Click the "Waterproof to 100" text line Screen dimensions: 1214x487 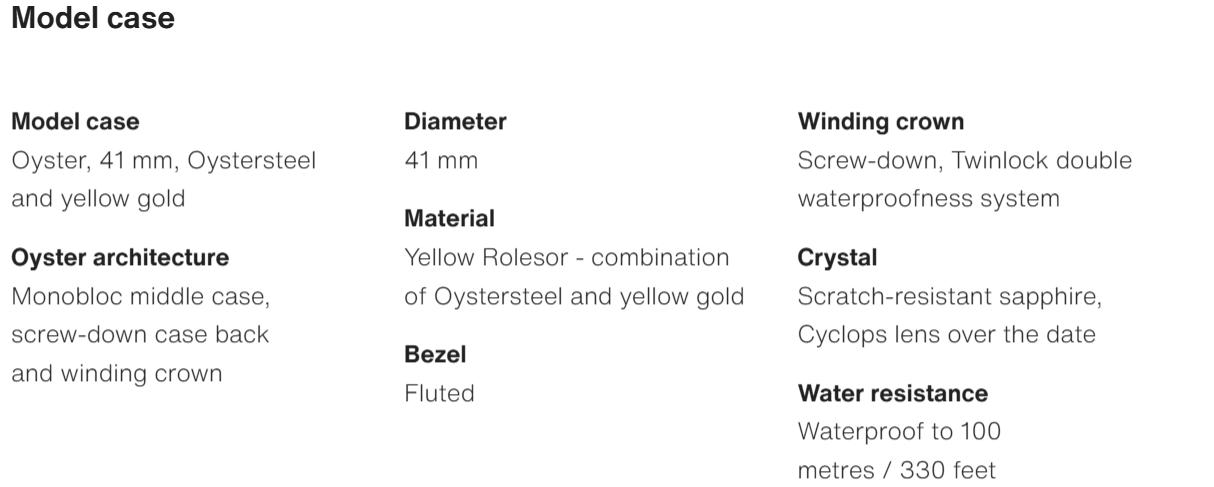click(x=899, y=431)
